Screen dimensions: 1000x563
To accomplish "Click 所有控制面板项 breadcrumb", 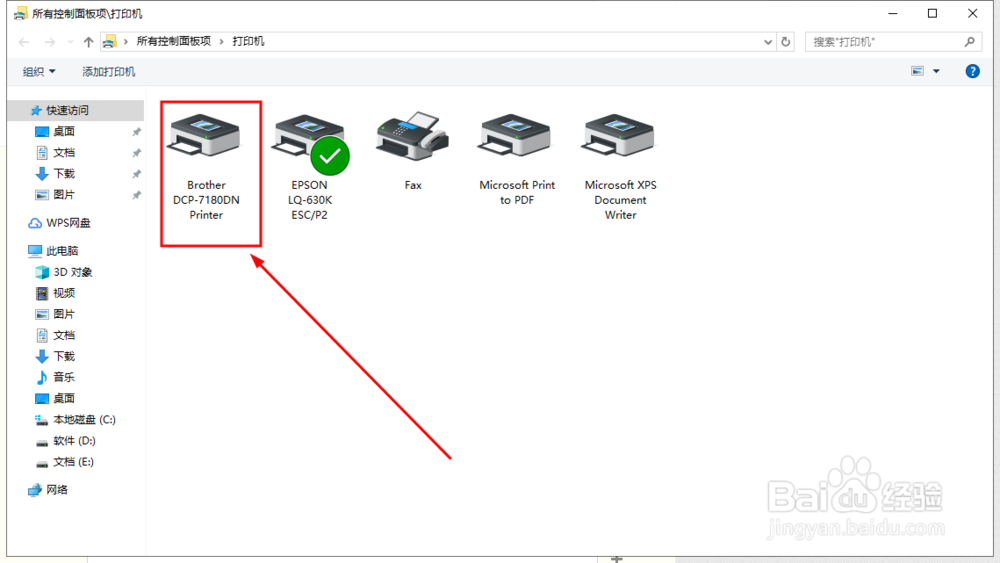I will (x=173, y=41).
